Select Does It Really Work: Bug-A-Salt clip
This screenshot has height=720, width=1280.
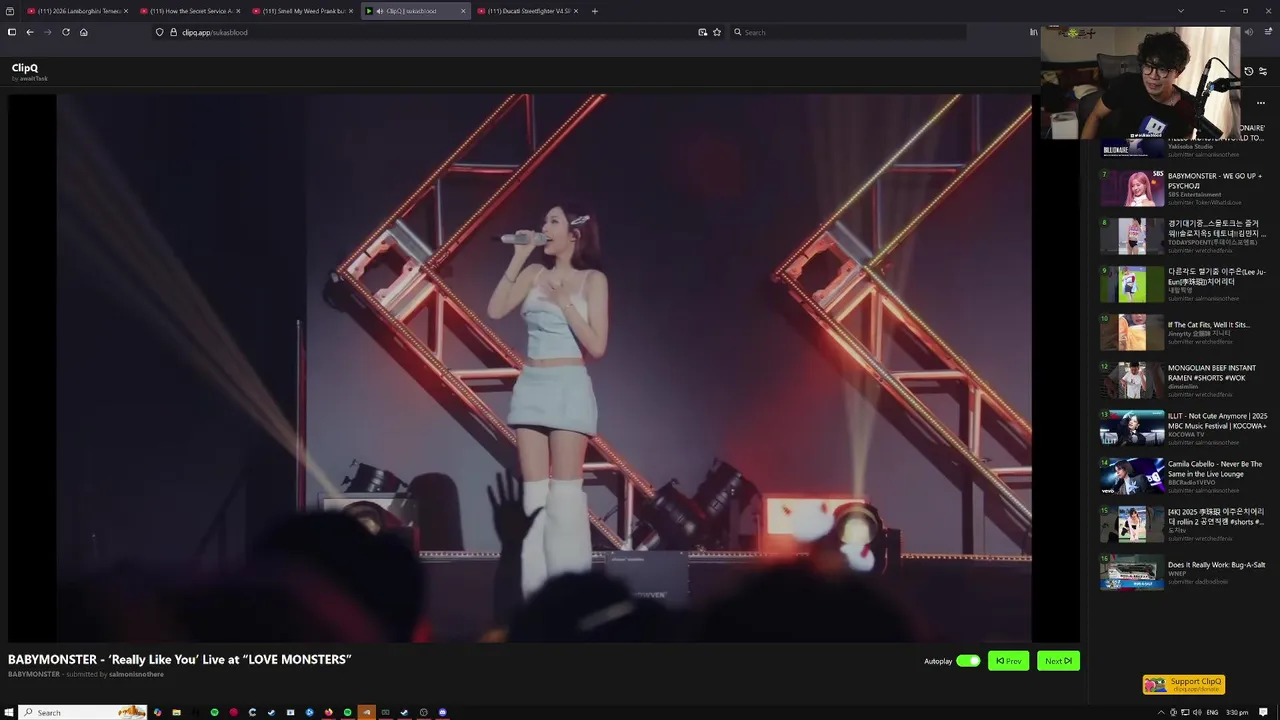coord(1184,573)
